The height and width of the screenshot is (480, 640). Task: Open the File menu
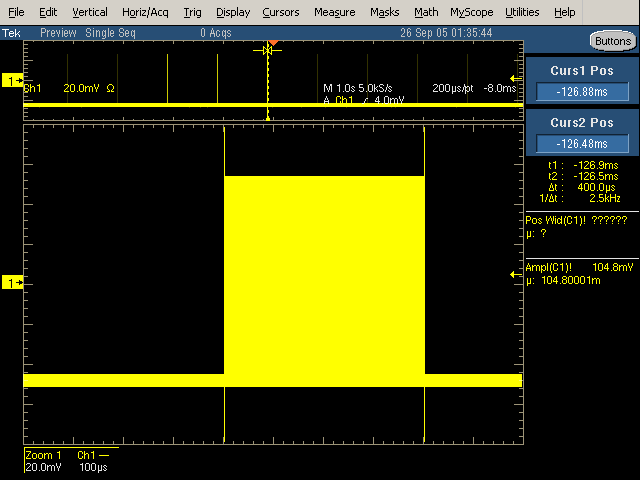tap(17, 12)
